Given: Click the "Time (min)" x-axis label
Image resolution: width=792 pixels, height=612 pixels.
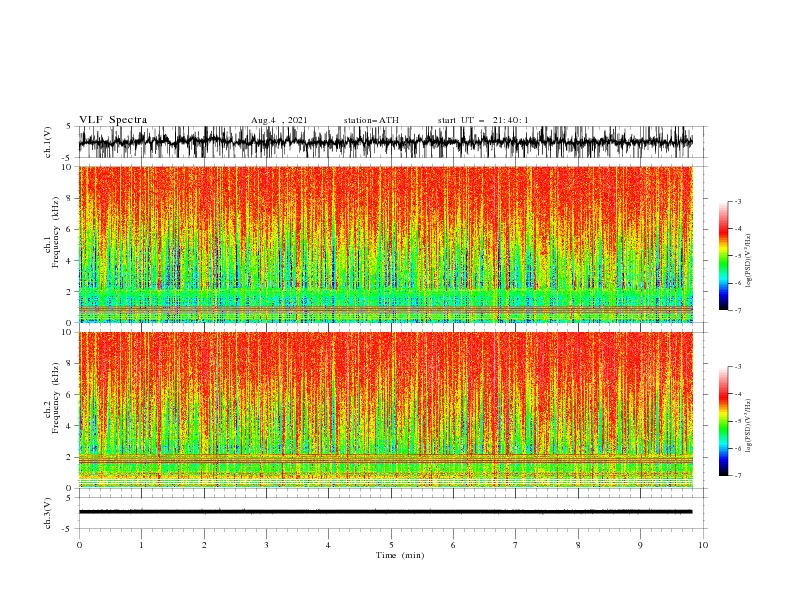Looking at the screenshot, I should tap(400, 555).
